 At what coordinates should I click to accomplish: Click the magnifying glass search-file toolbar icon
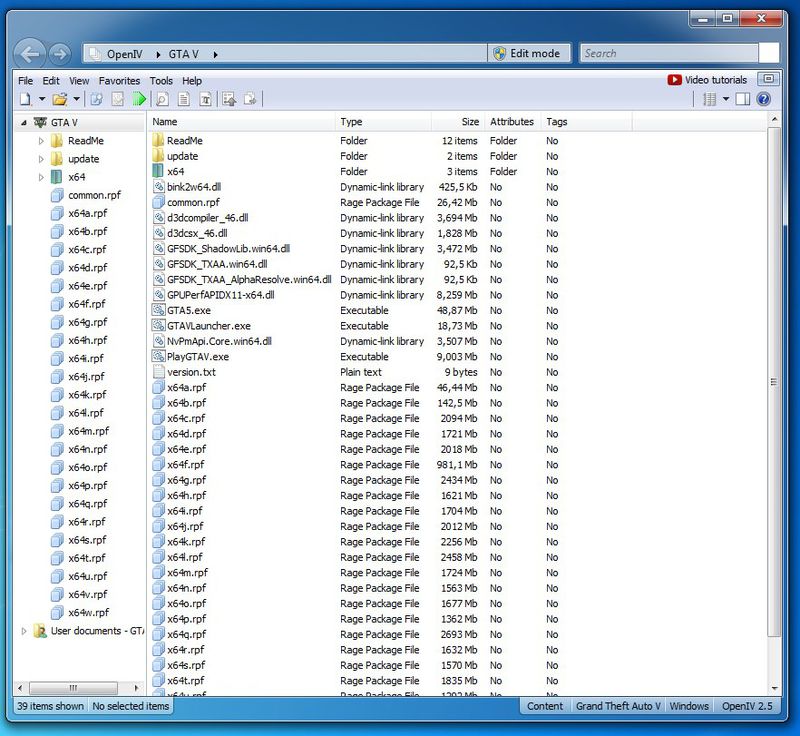(x=162, y=99)
